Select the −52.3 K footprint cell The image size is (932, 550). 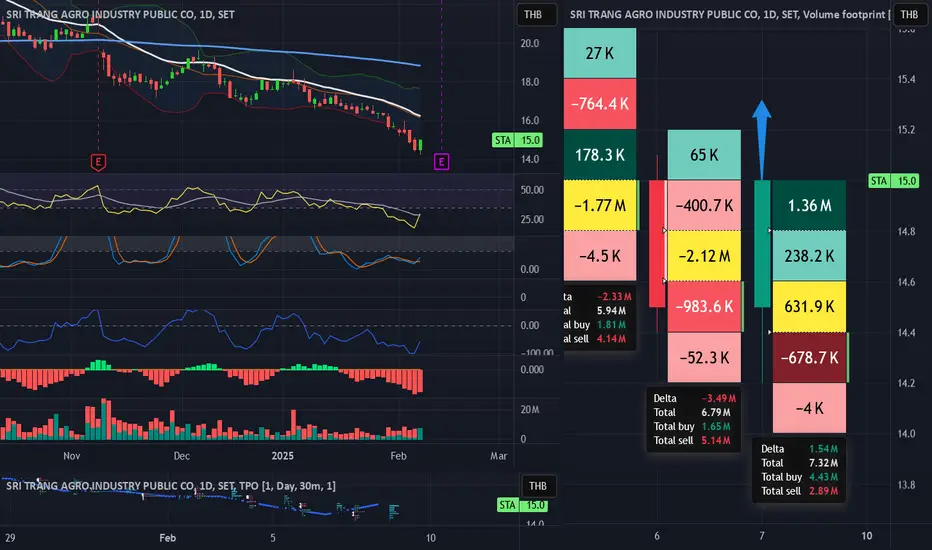pyautogui.click(x=704, y=357)
